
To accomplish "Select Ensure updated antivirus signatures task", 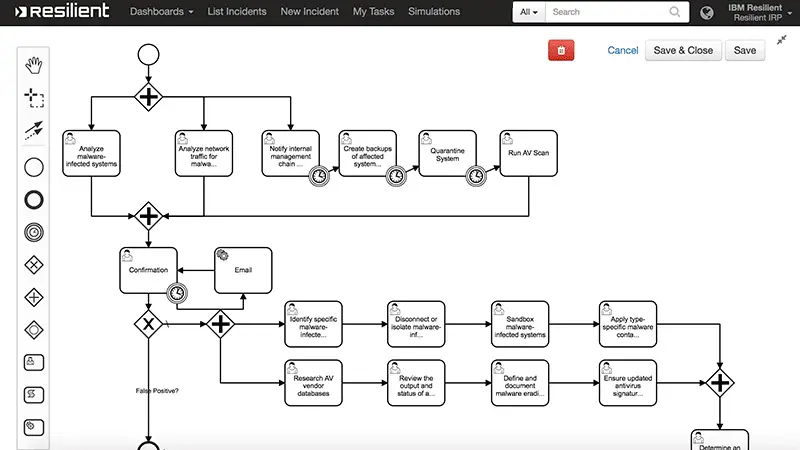I will pos(628,383).
